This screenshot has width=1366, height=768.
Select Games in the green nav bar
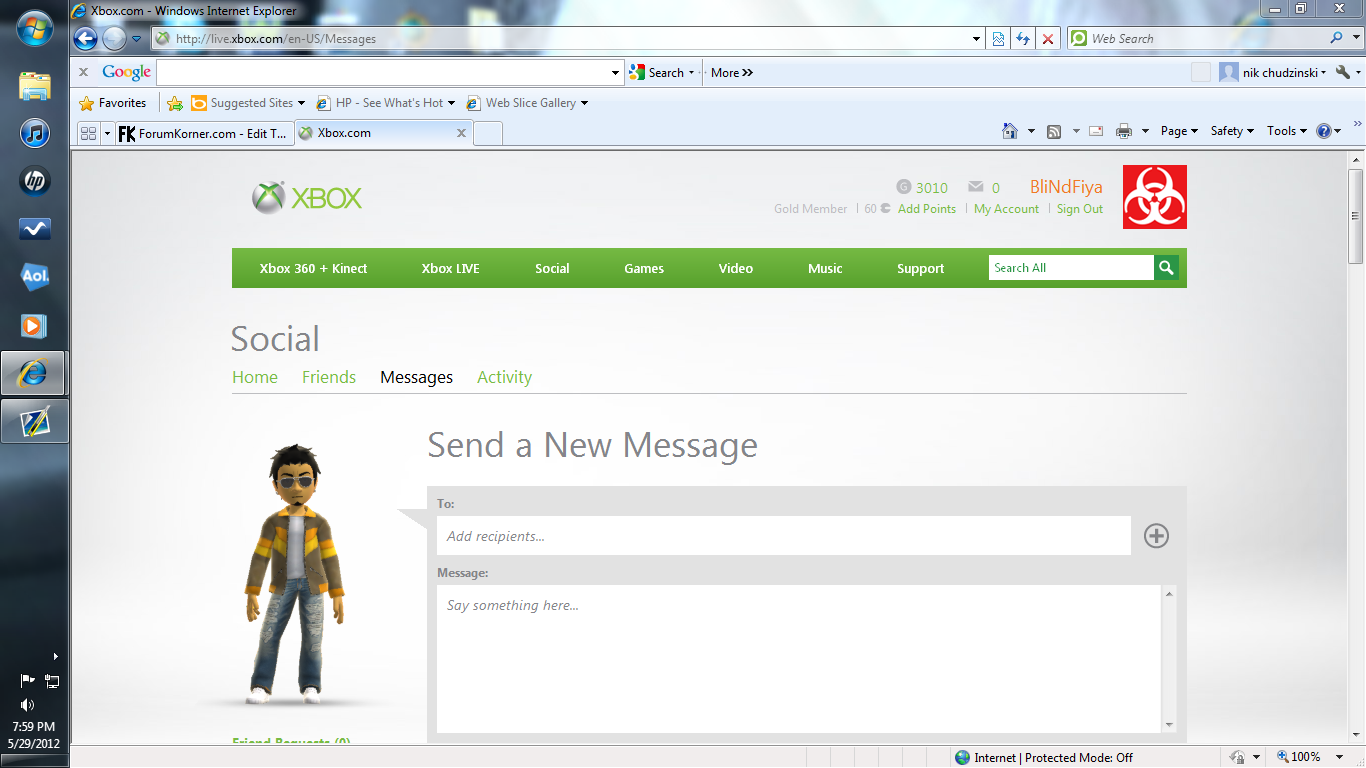click(x=644, y=268)
